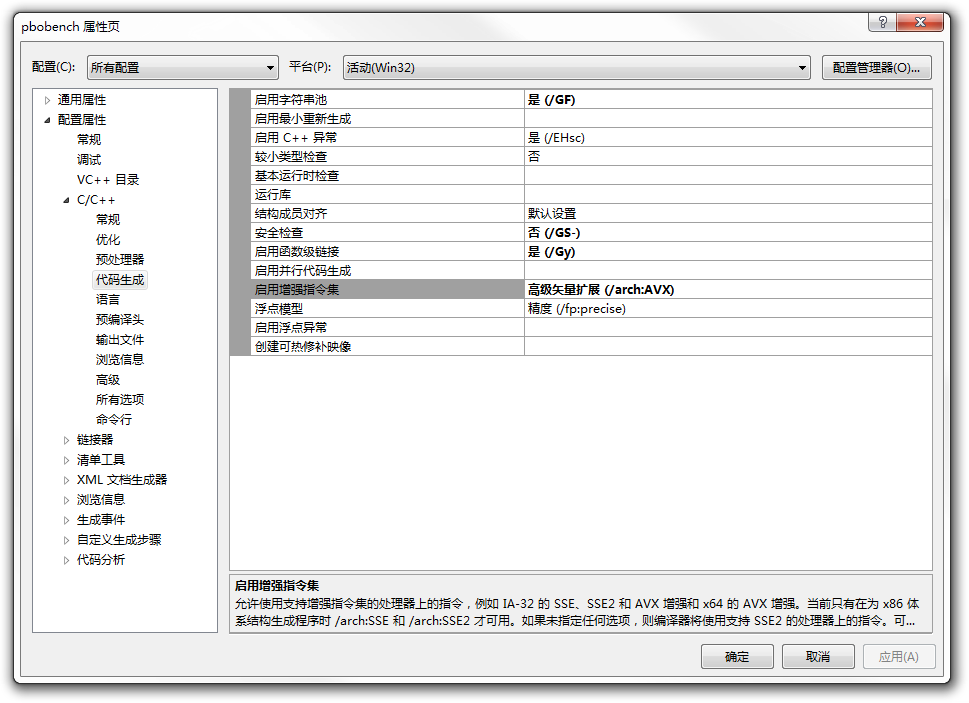The width and height of the screenshot is (969, 703).
Task: Open the 配置 (Configuration) dropdown
Action: [x=182, y=68]
